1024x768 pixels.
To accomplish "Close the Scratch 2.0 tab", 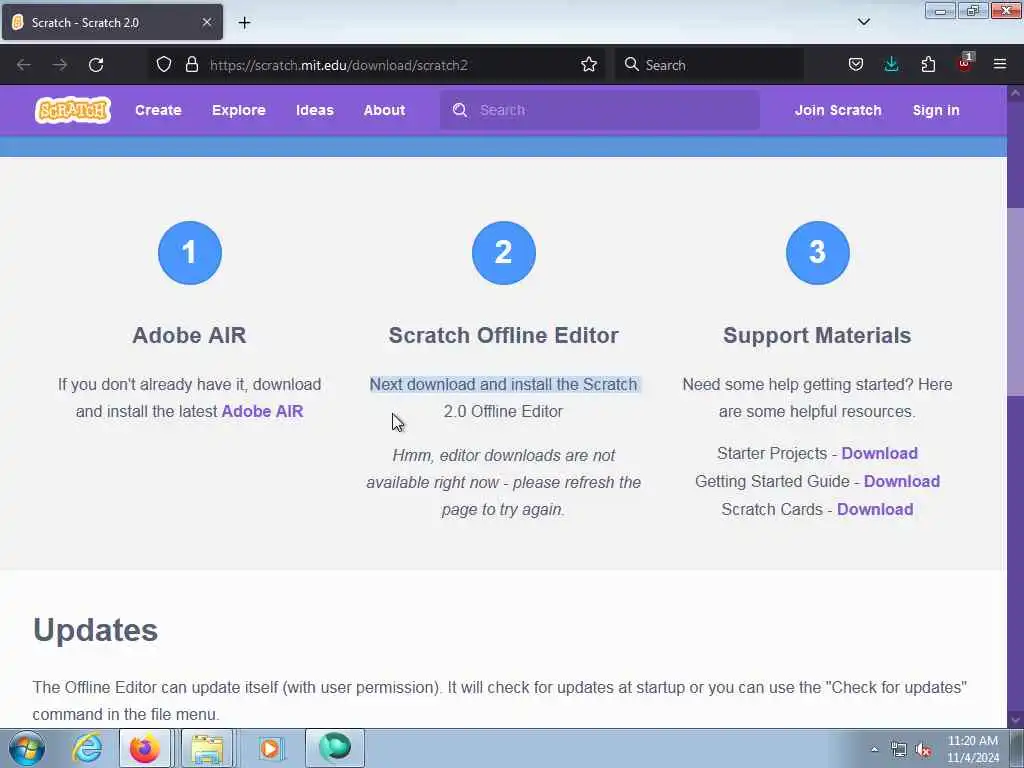I will tap(206, 22).
